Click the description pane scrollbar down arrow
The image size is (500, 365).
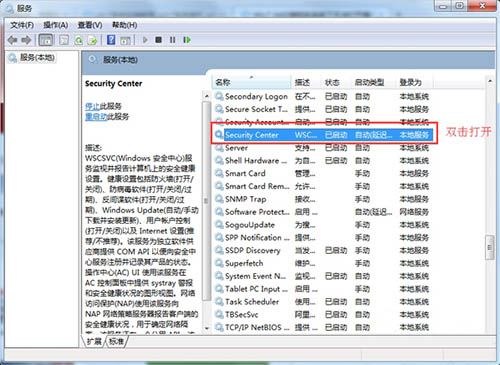207,328
